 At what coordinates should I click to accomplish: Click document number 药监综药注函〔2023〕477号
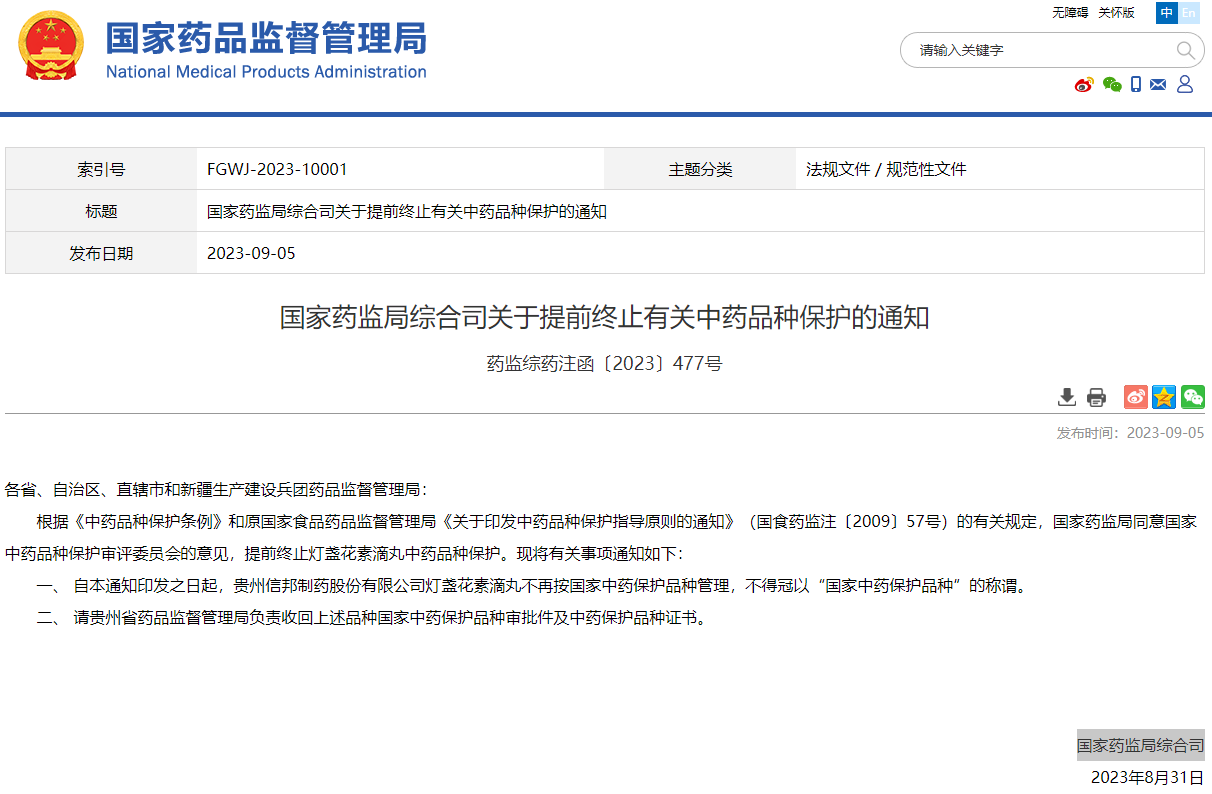point(604,364)
